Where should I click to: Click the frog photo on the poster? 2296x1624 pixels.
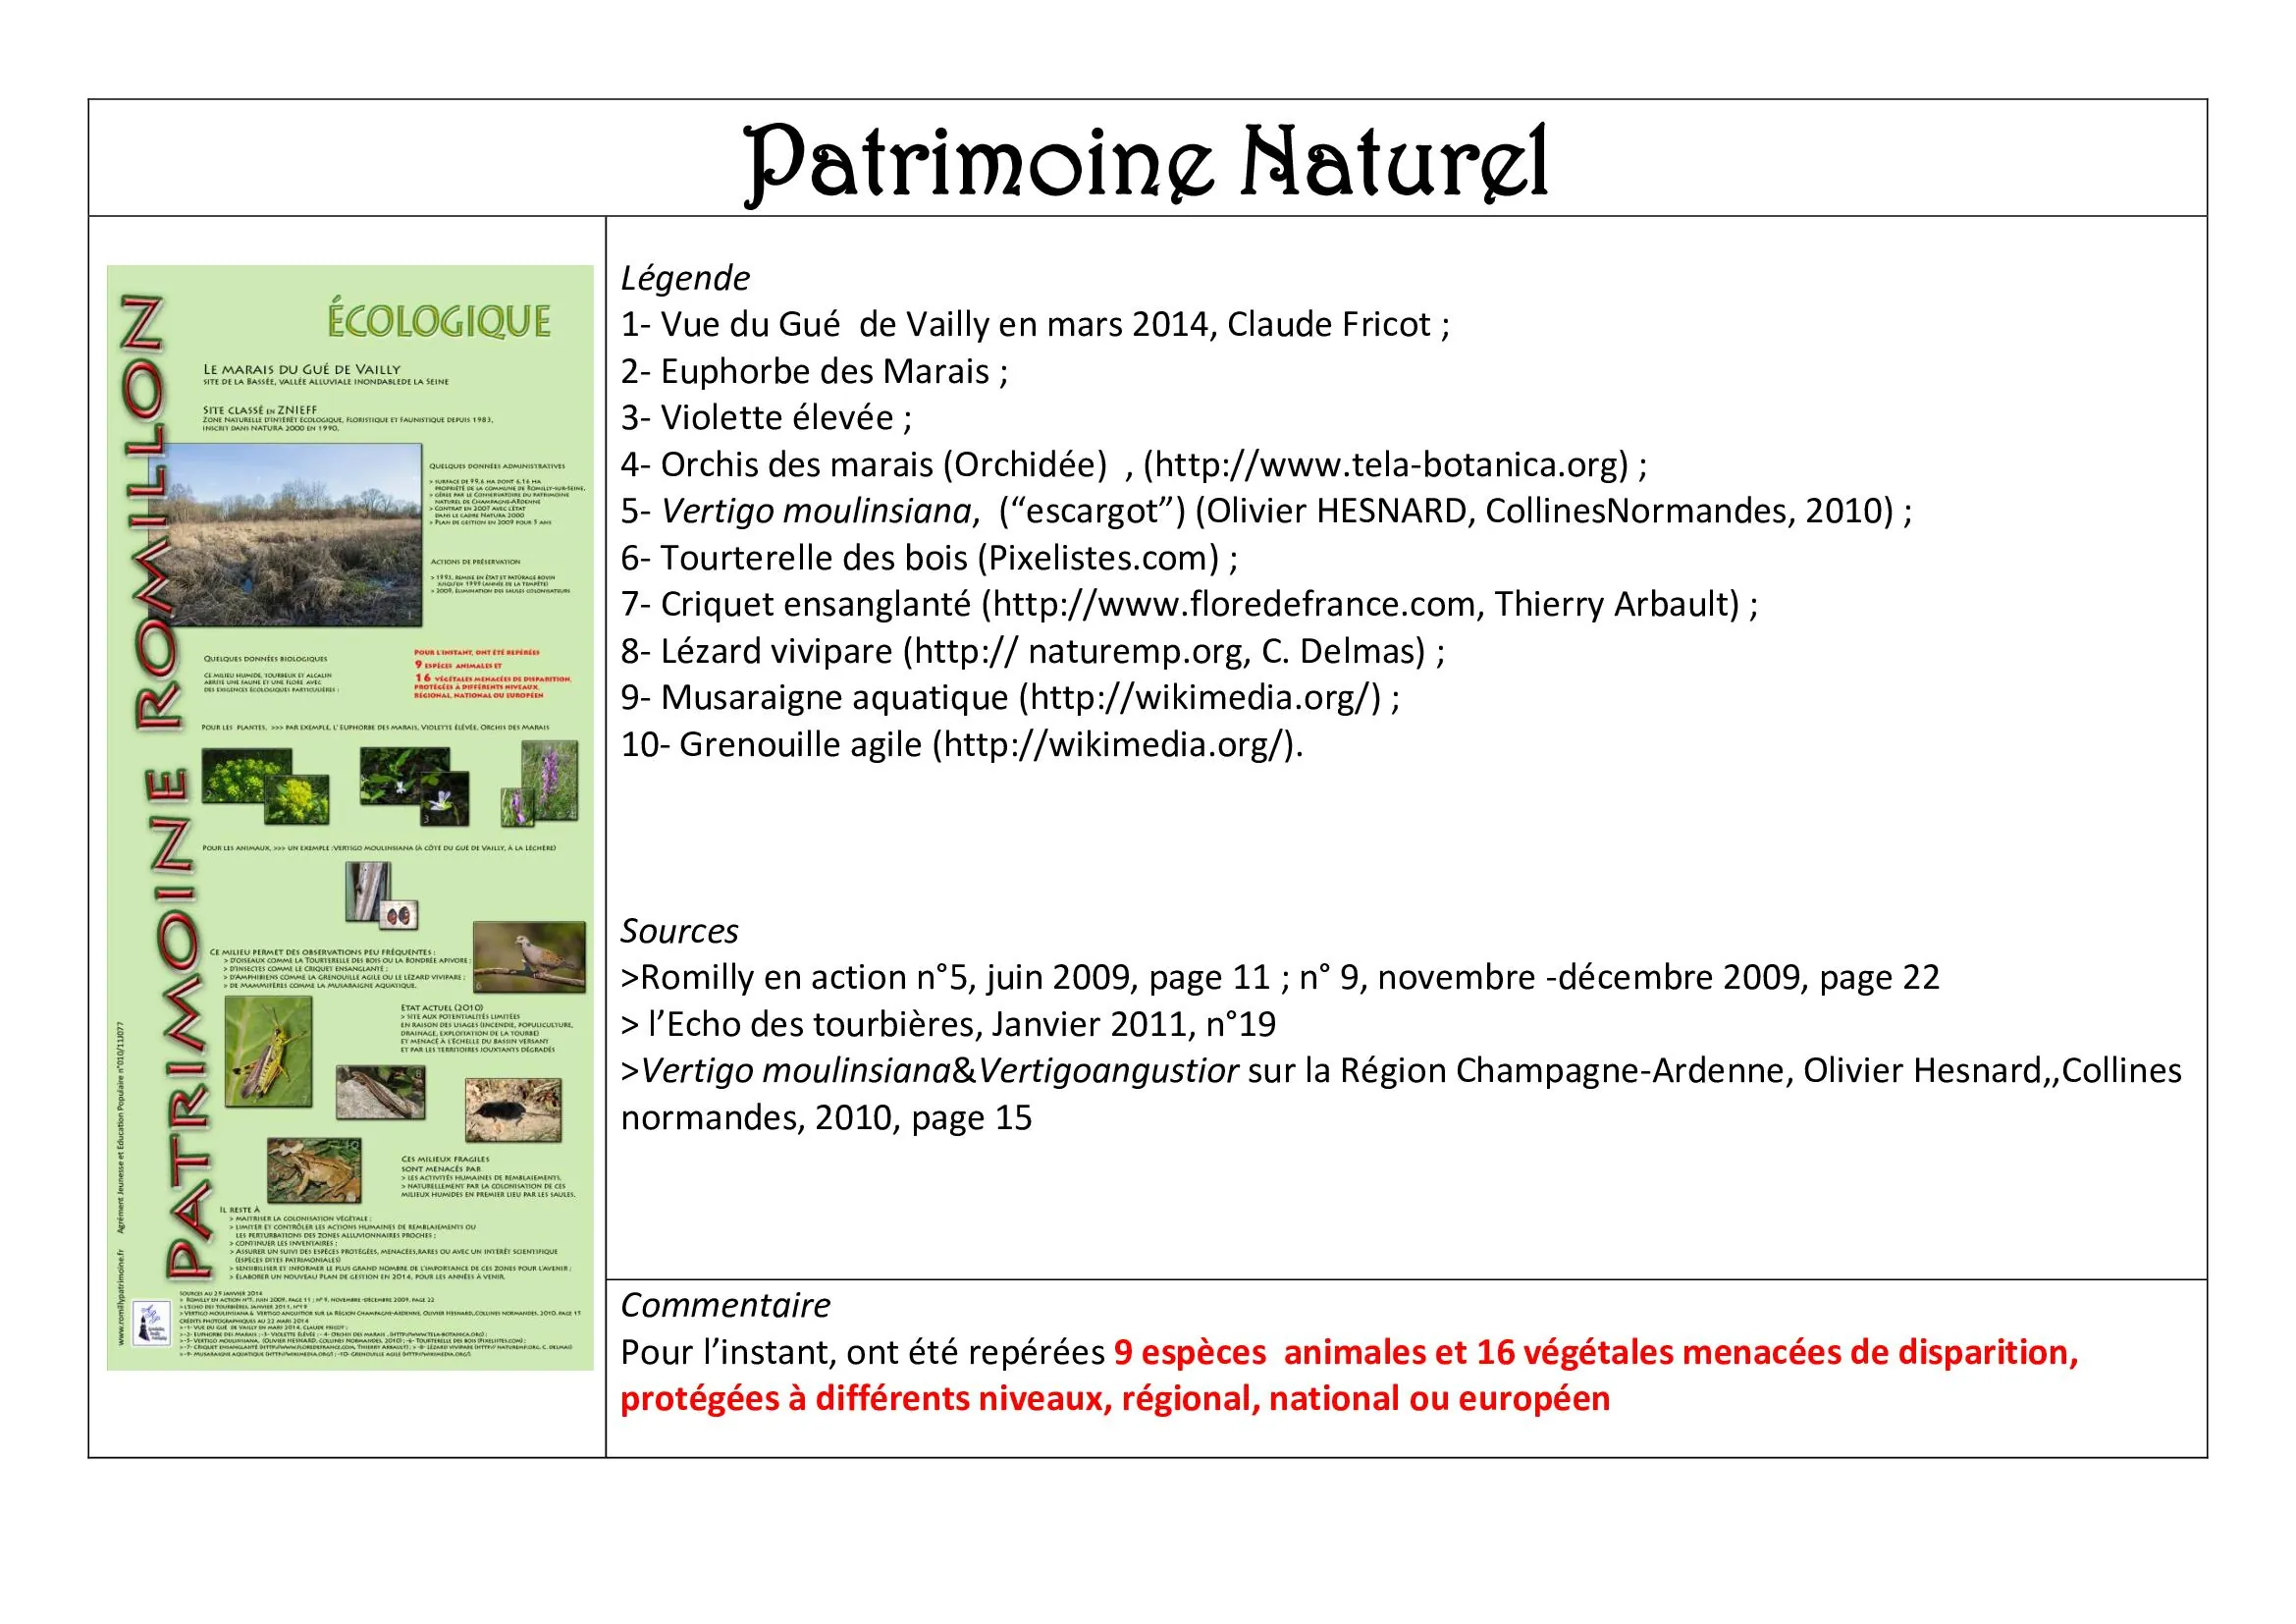313,1170
